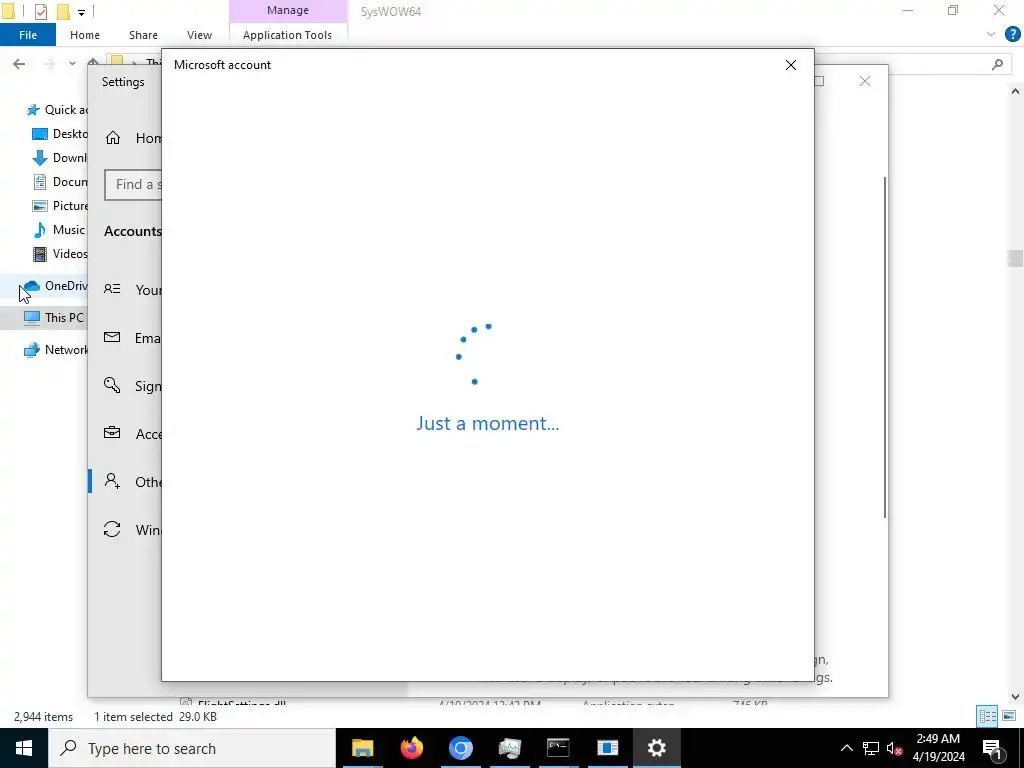This screenshot has width=1024, height=768.
Task: Click muted volume tray icon
Action: (894, 748)
